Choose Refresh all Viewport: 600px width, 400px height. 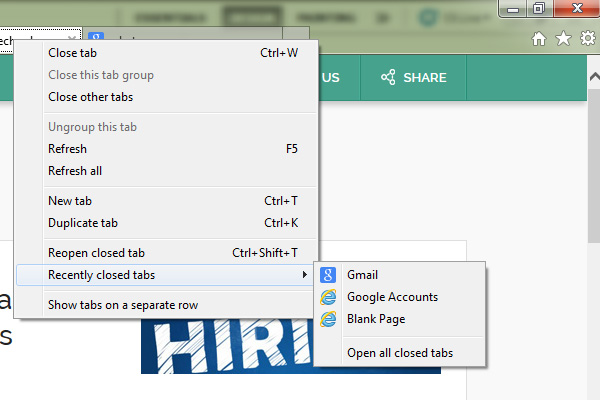point(166,171)
